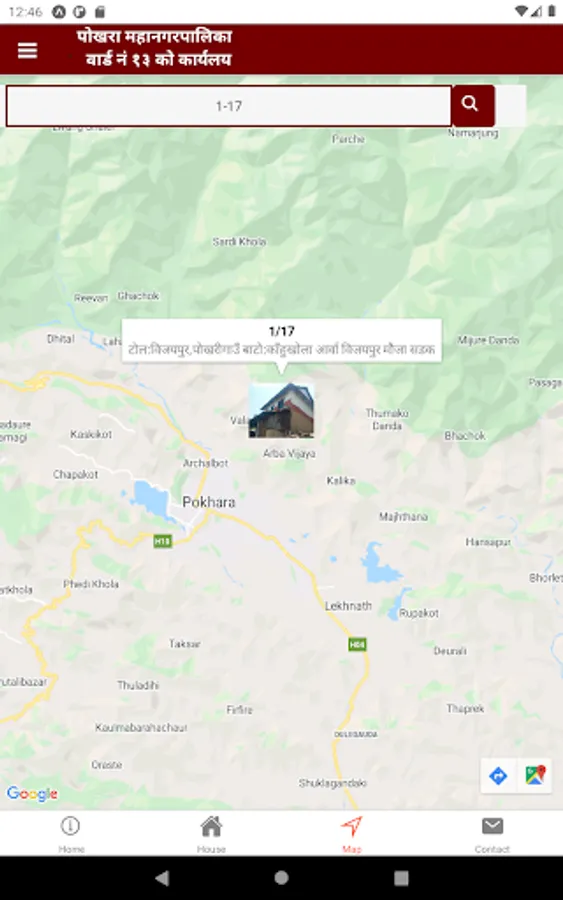Image resolution: width=563 pixels, height=900 pixels.
Task: Click the Google logo on map
Action: (32, 794)
